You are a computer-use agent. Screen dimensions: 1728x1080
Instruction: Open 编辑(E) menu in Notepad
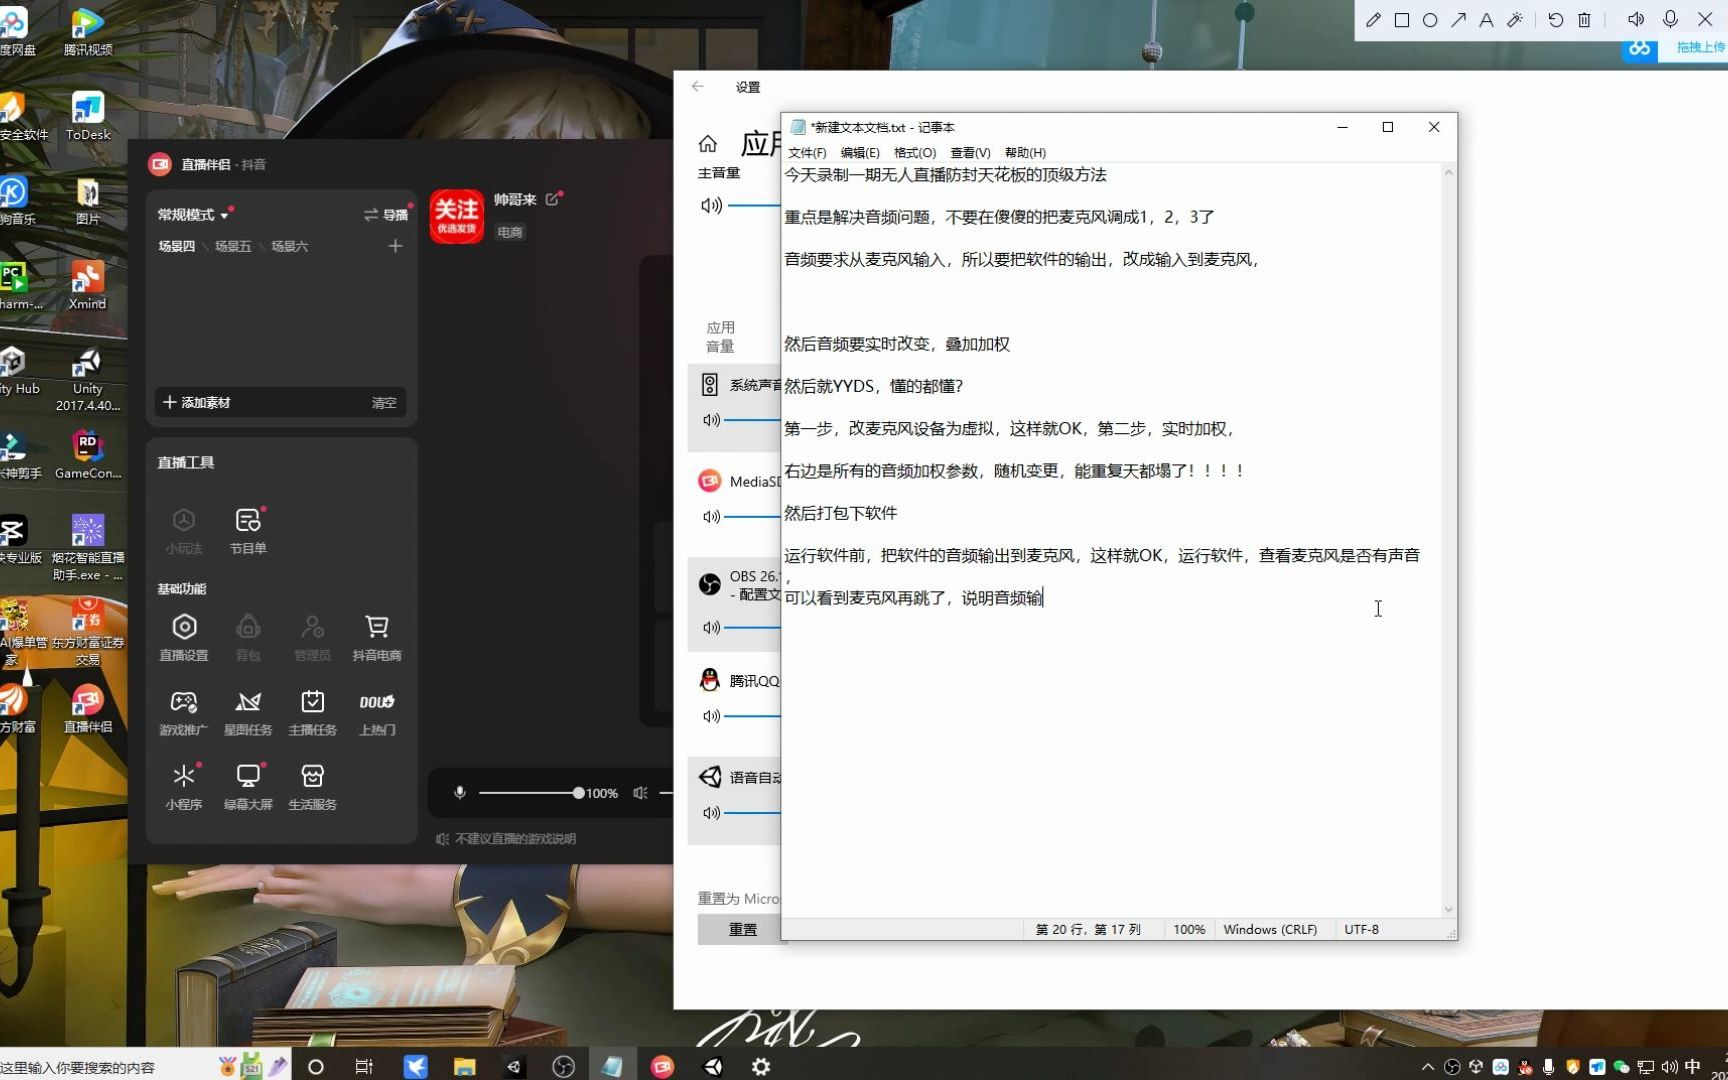(x=860, y=153)
